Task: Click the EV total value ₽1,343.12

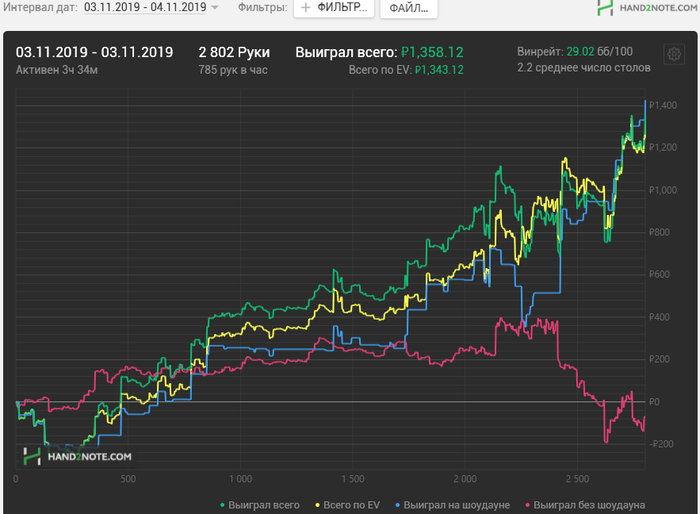Action: (439, 70)
